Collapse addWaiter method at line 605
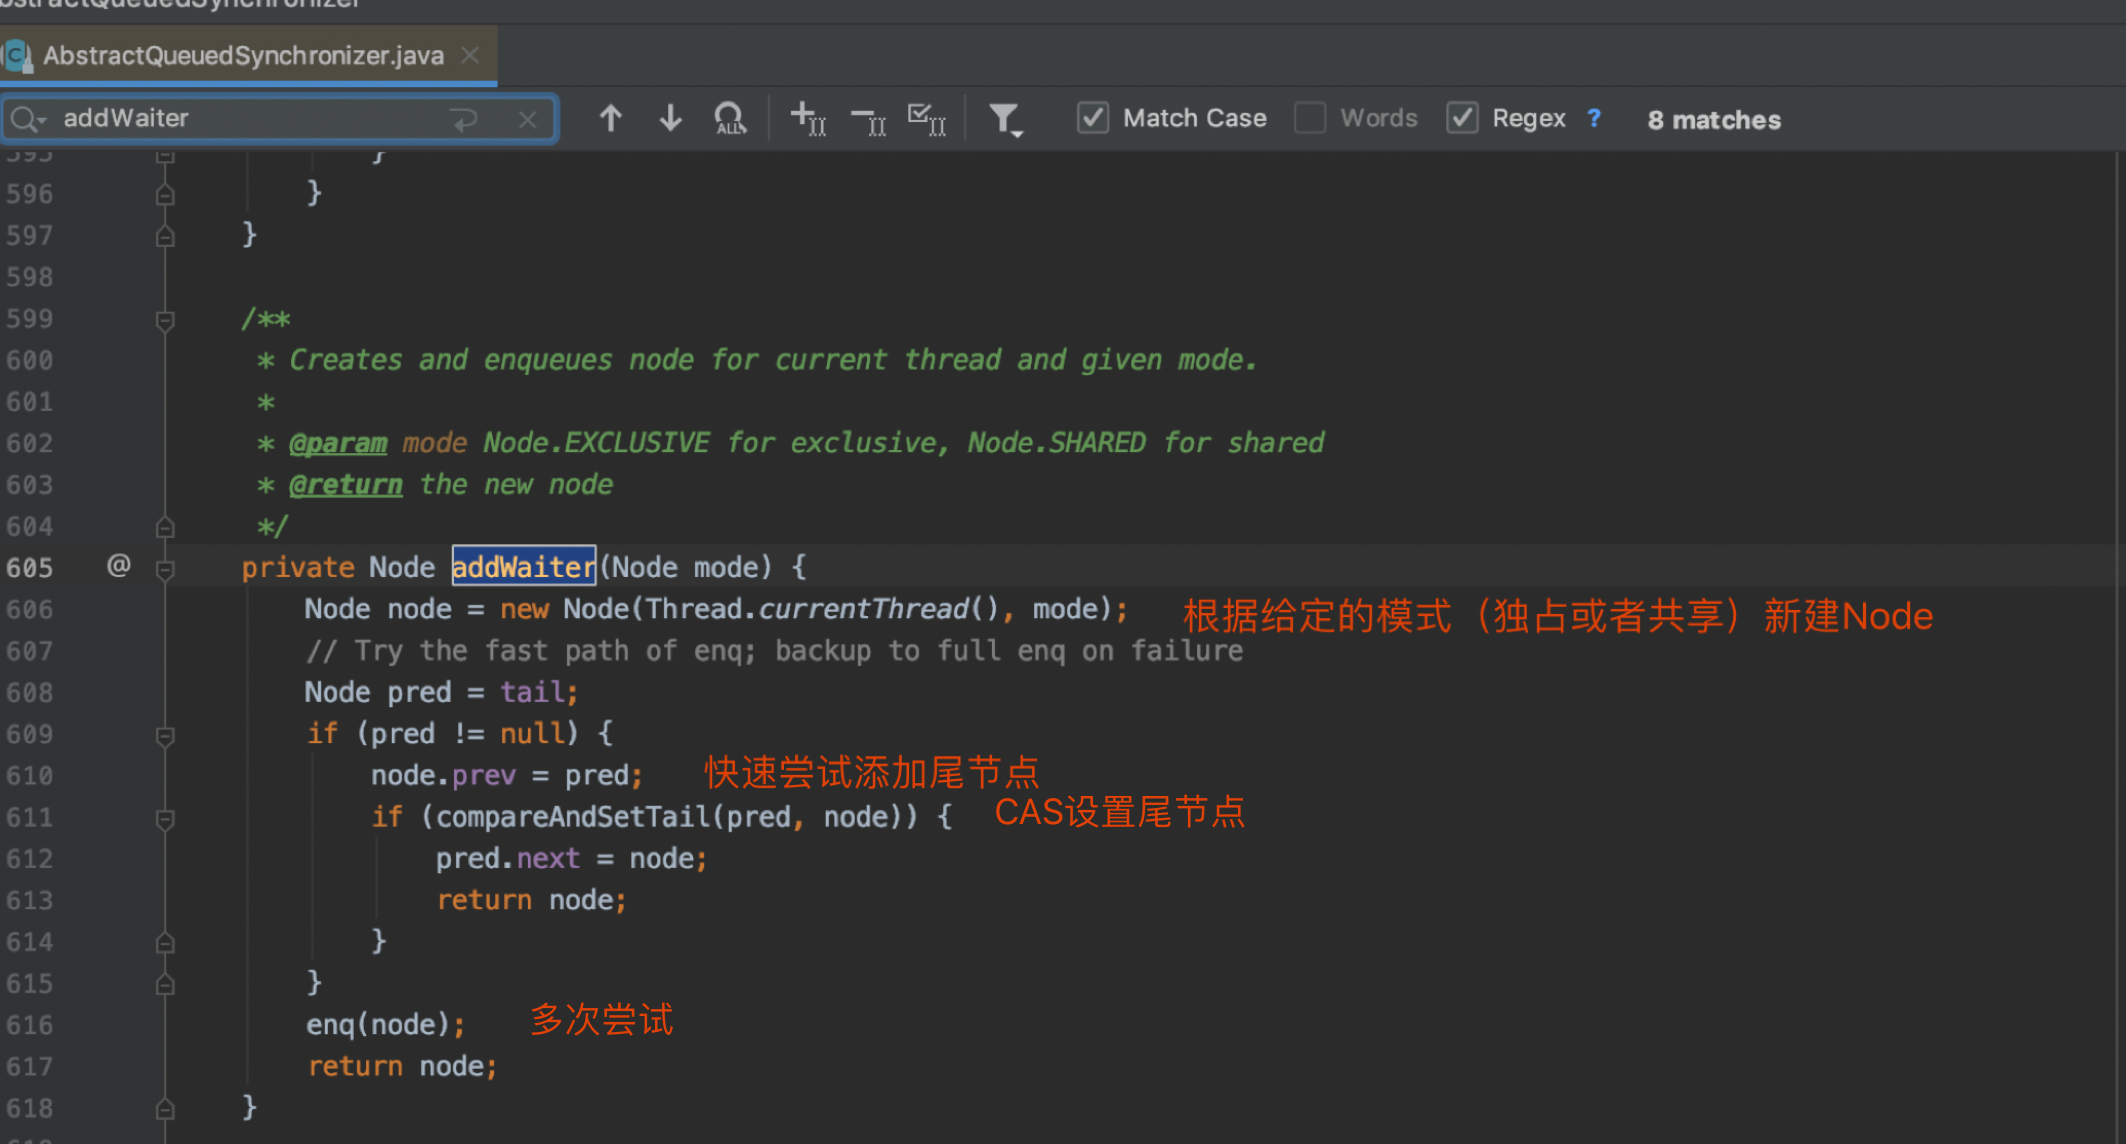Image resolution: width=2126 pixels, height=1144 pixels. coord(166,569)
